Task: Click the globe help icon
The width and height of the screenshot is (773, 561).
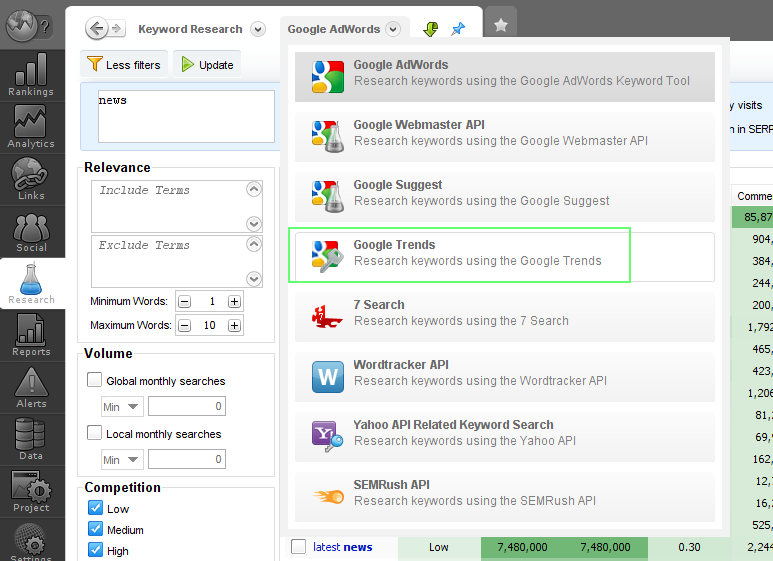Action: (28, 24)
